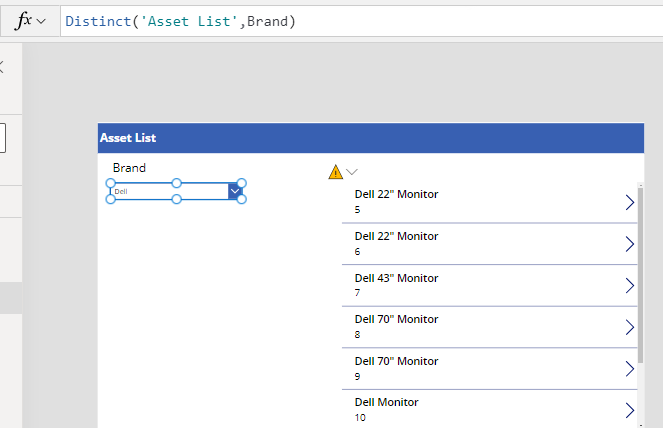Open details arrow for Dell 22" Monitor 5
Image resolution: width=663 pixels, height=428 pixels.
(630, 203)
